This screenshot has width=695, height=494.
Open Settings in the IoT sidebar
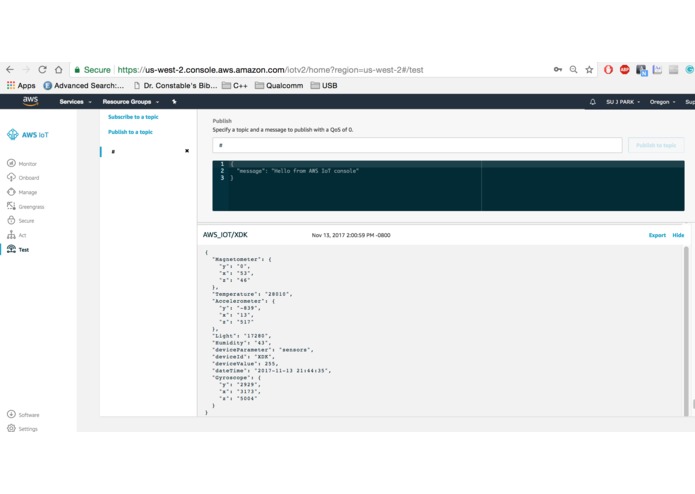pos(22,428)
